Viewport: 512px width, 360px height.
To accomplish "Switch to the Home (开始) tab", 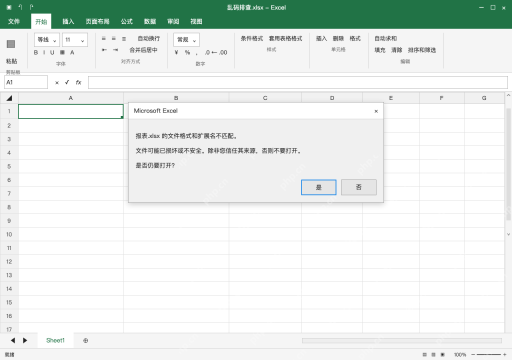I will pos(41,22).
